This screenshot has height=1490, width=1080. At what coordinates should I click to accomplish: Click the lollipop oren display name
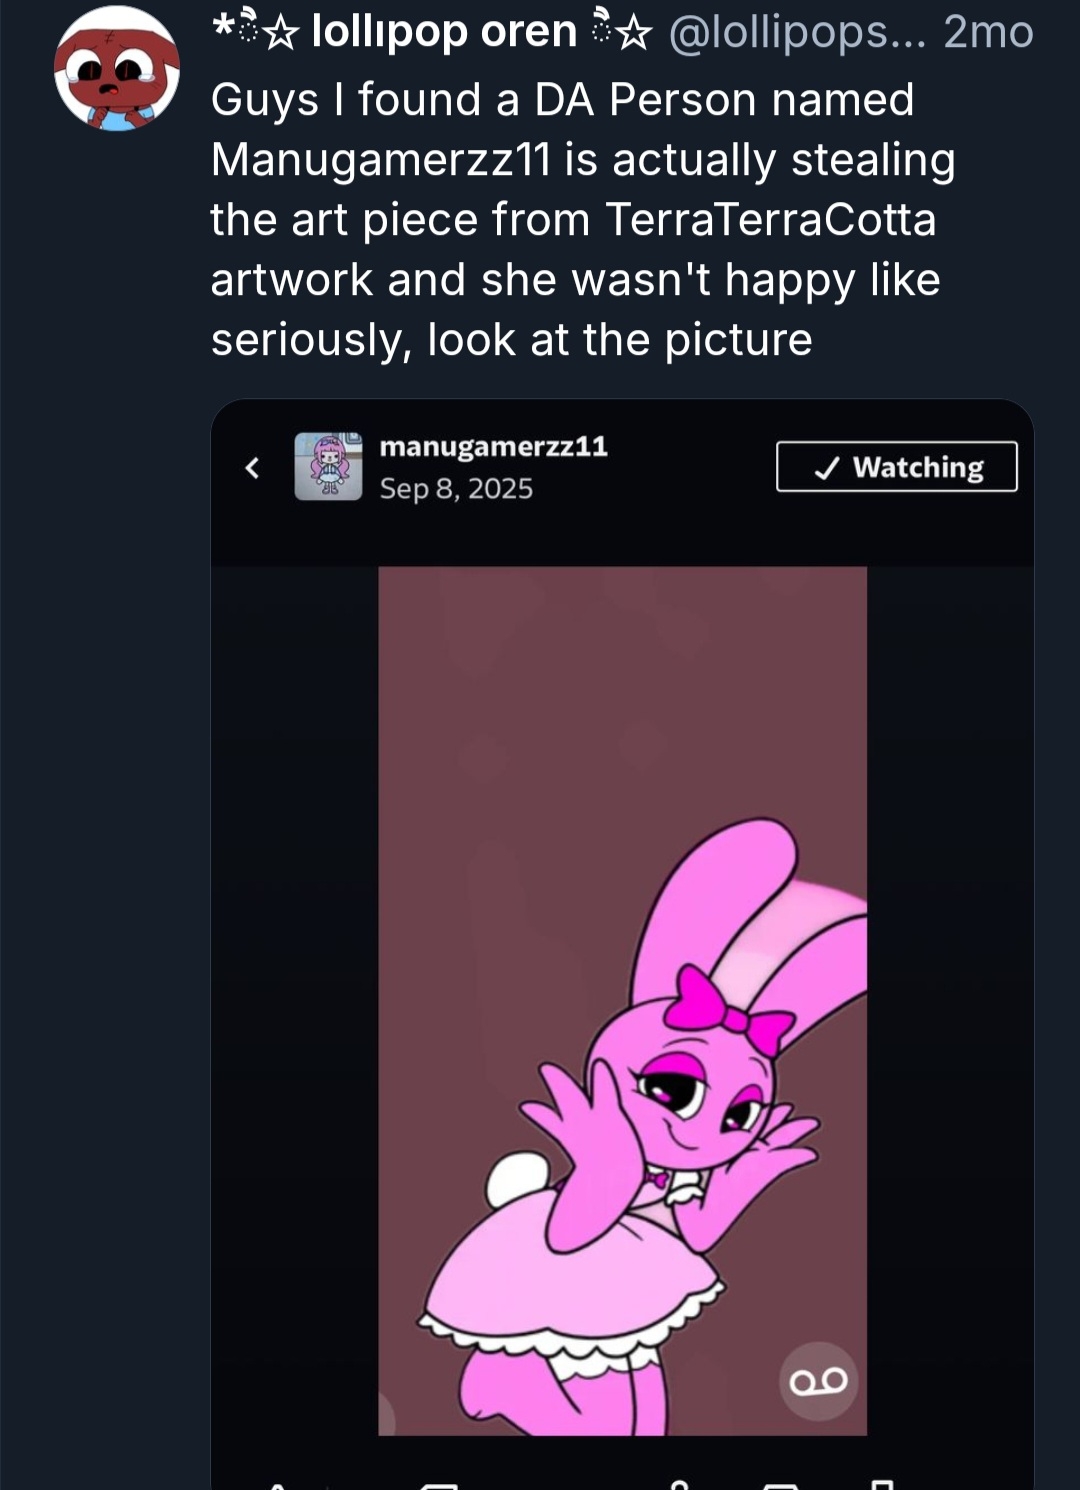pos(444,32)
